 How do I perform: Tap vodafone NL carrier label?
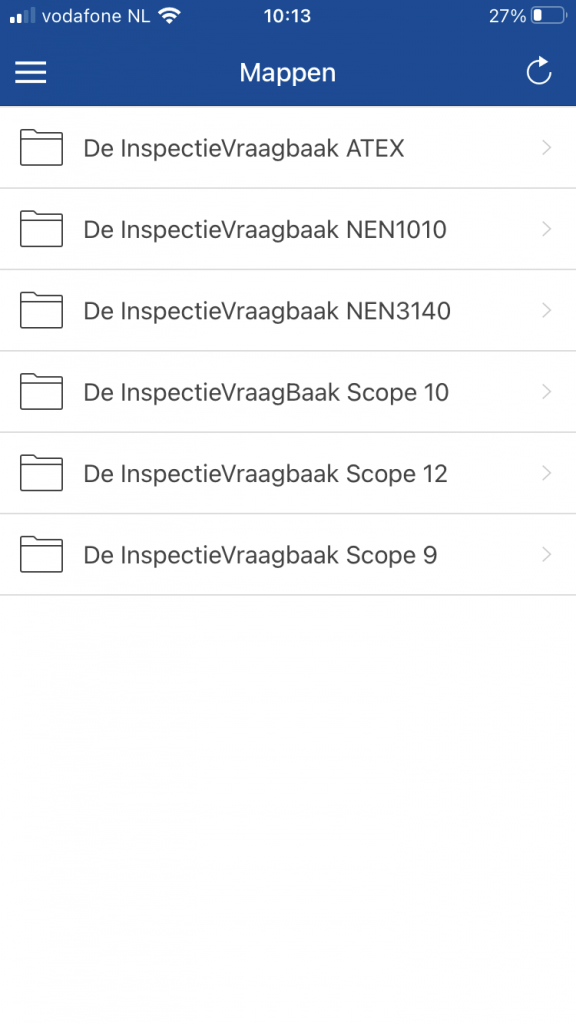[100, 15]
